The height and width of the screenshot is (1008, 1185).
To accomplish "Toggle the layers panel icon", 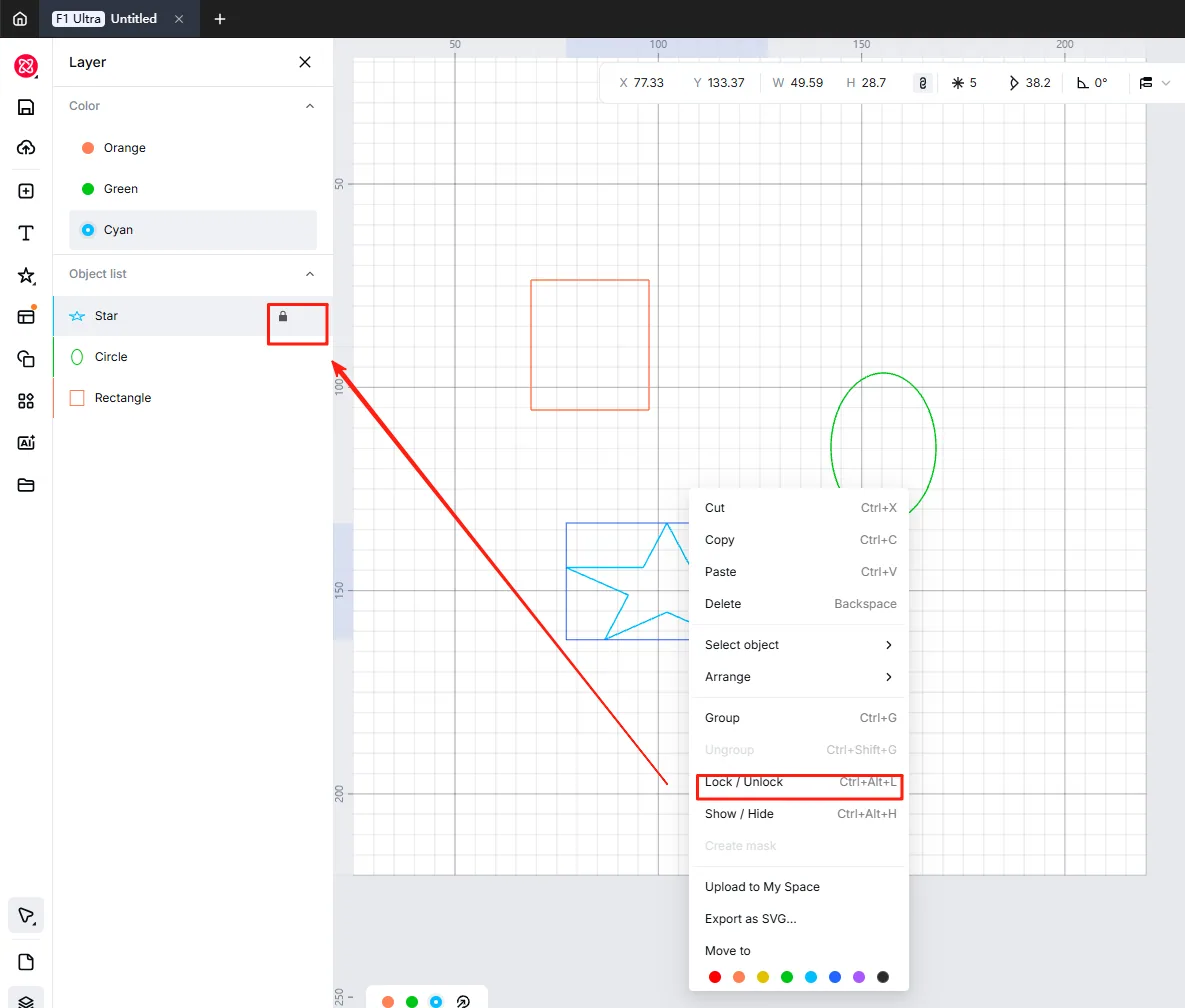I will point(26,1000).
